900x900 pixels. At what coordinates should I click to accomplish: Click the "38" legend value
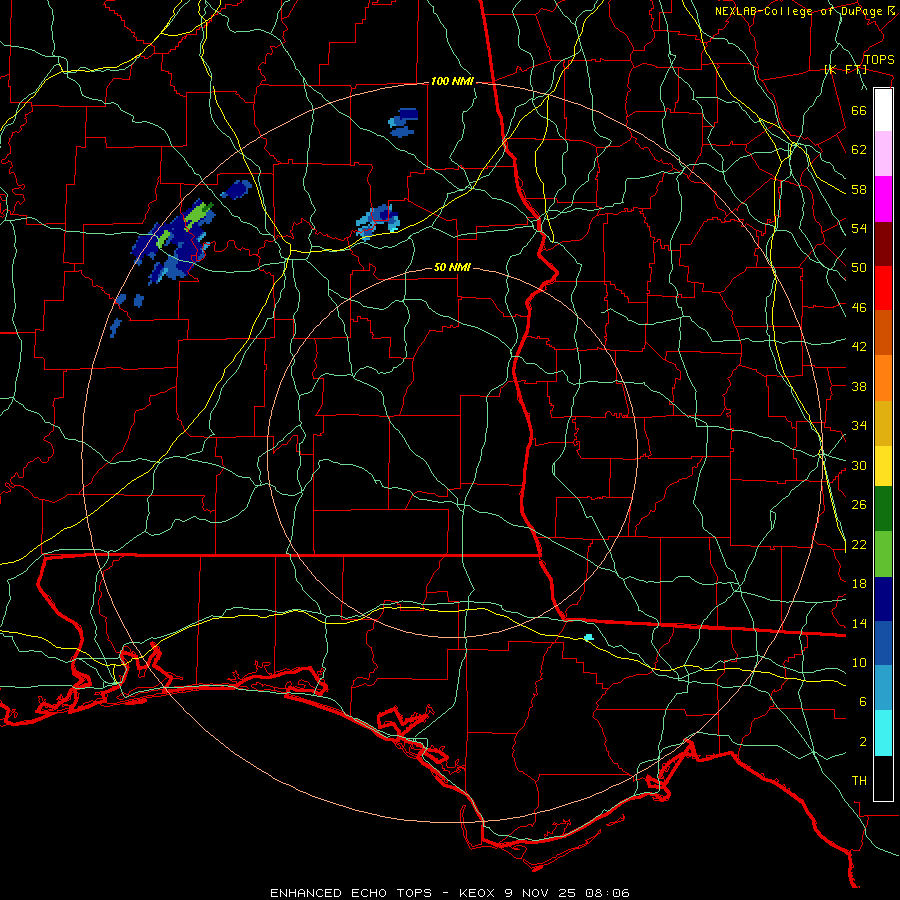click(x=859, y=386)
